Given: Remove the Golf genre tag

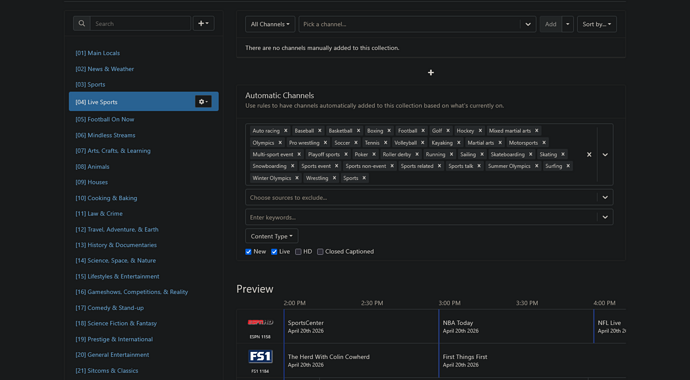Looking at the screenshot, I should pyautogui.click(x=448, y=131).
